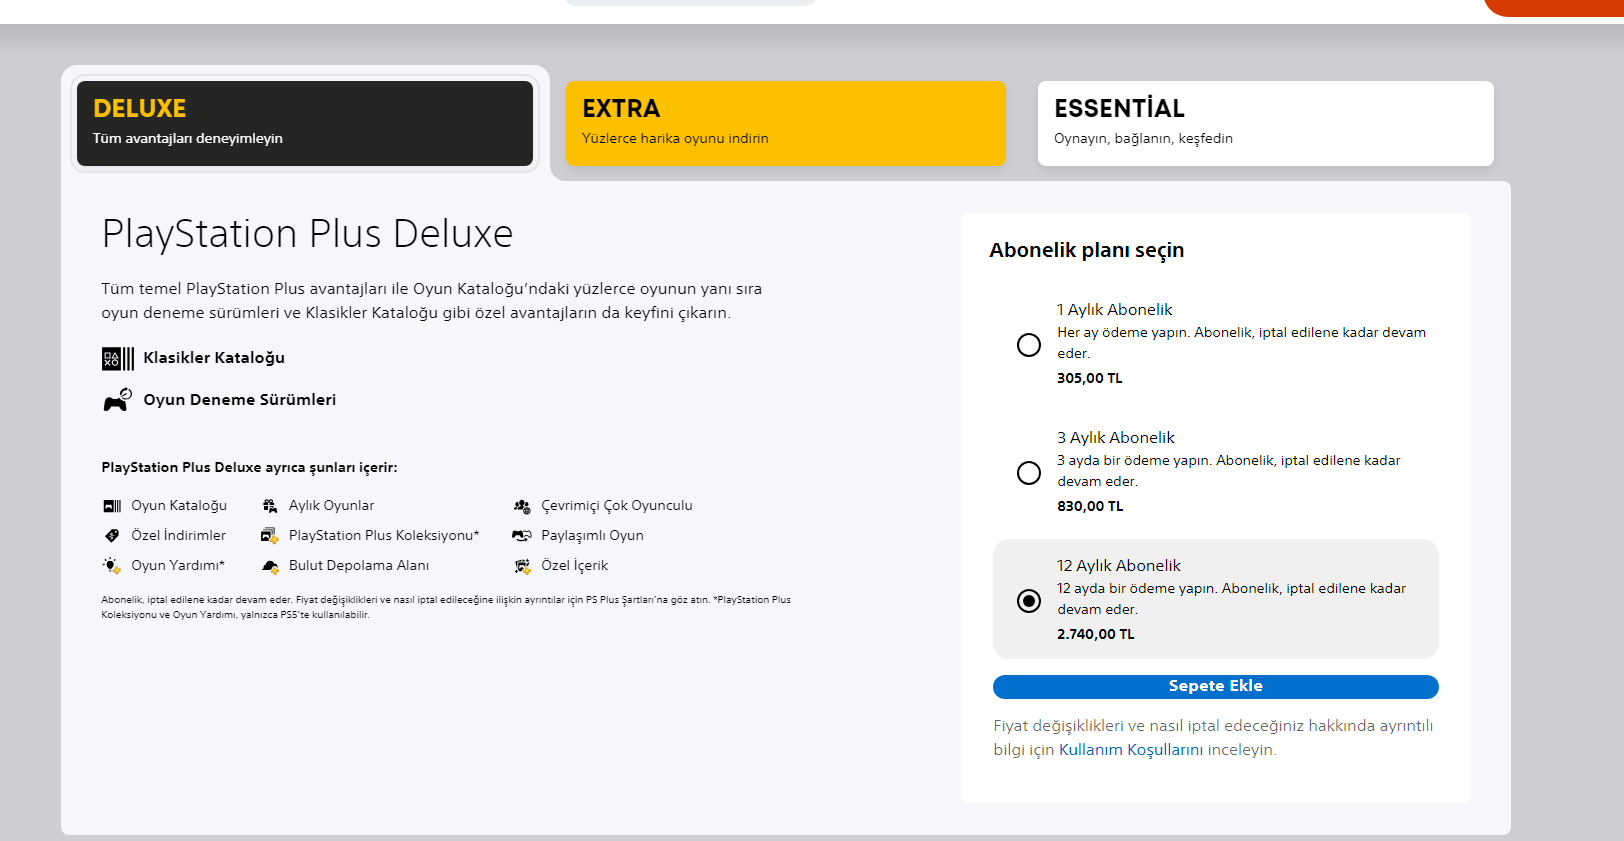Screen dimensions: 1624x841
Task: Click the Aylık Oyunlar icon
Action: click(x=270, y=506)
